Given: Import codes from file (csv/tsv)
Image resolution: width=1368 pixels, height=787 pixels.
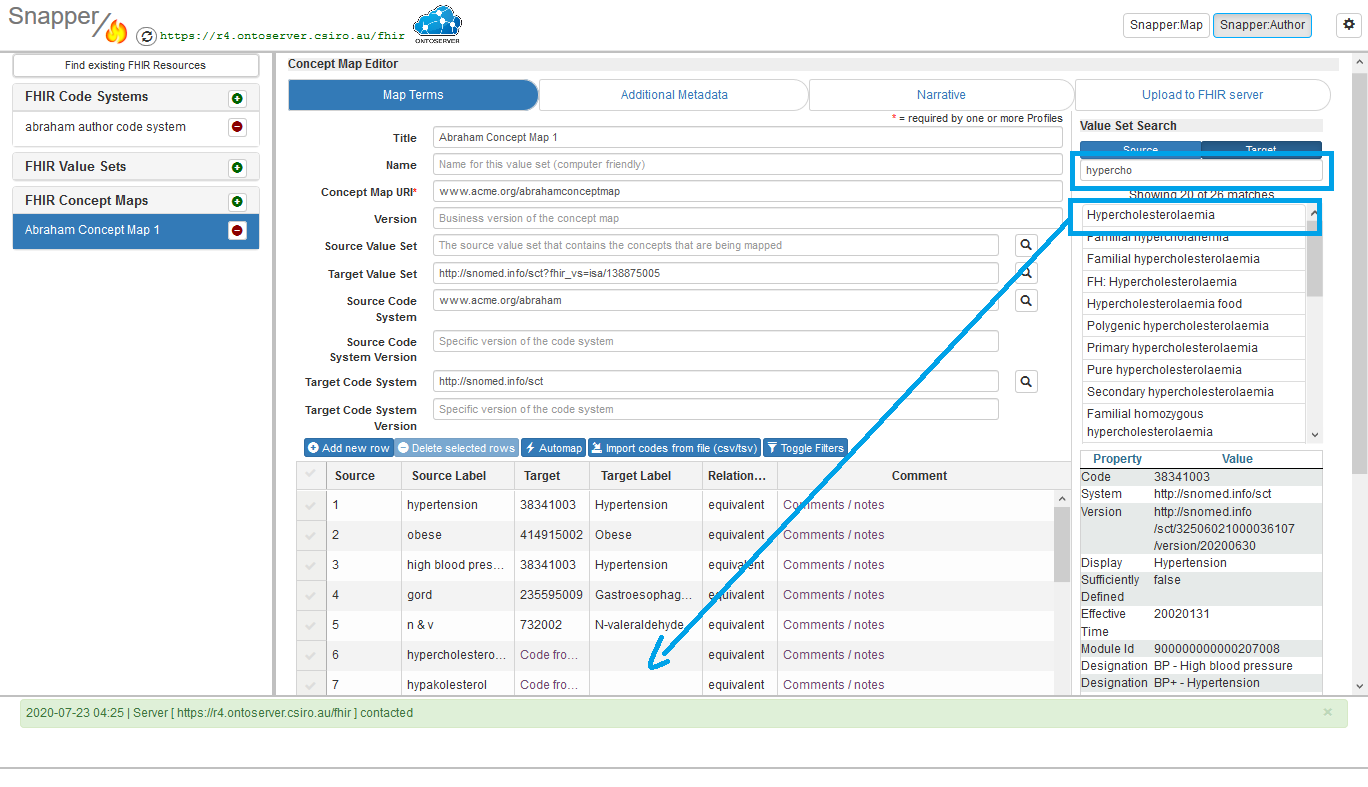Looking at the screenshot, I should (x=674, y=448).
